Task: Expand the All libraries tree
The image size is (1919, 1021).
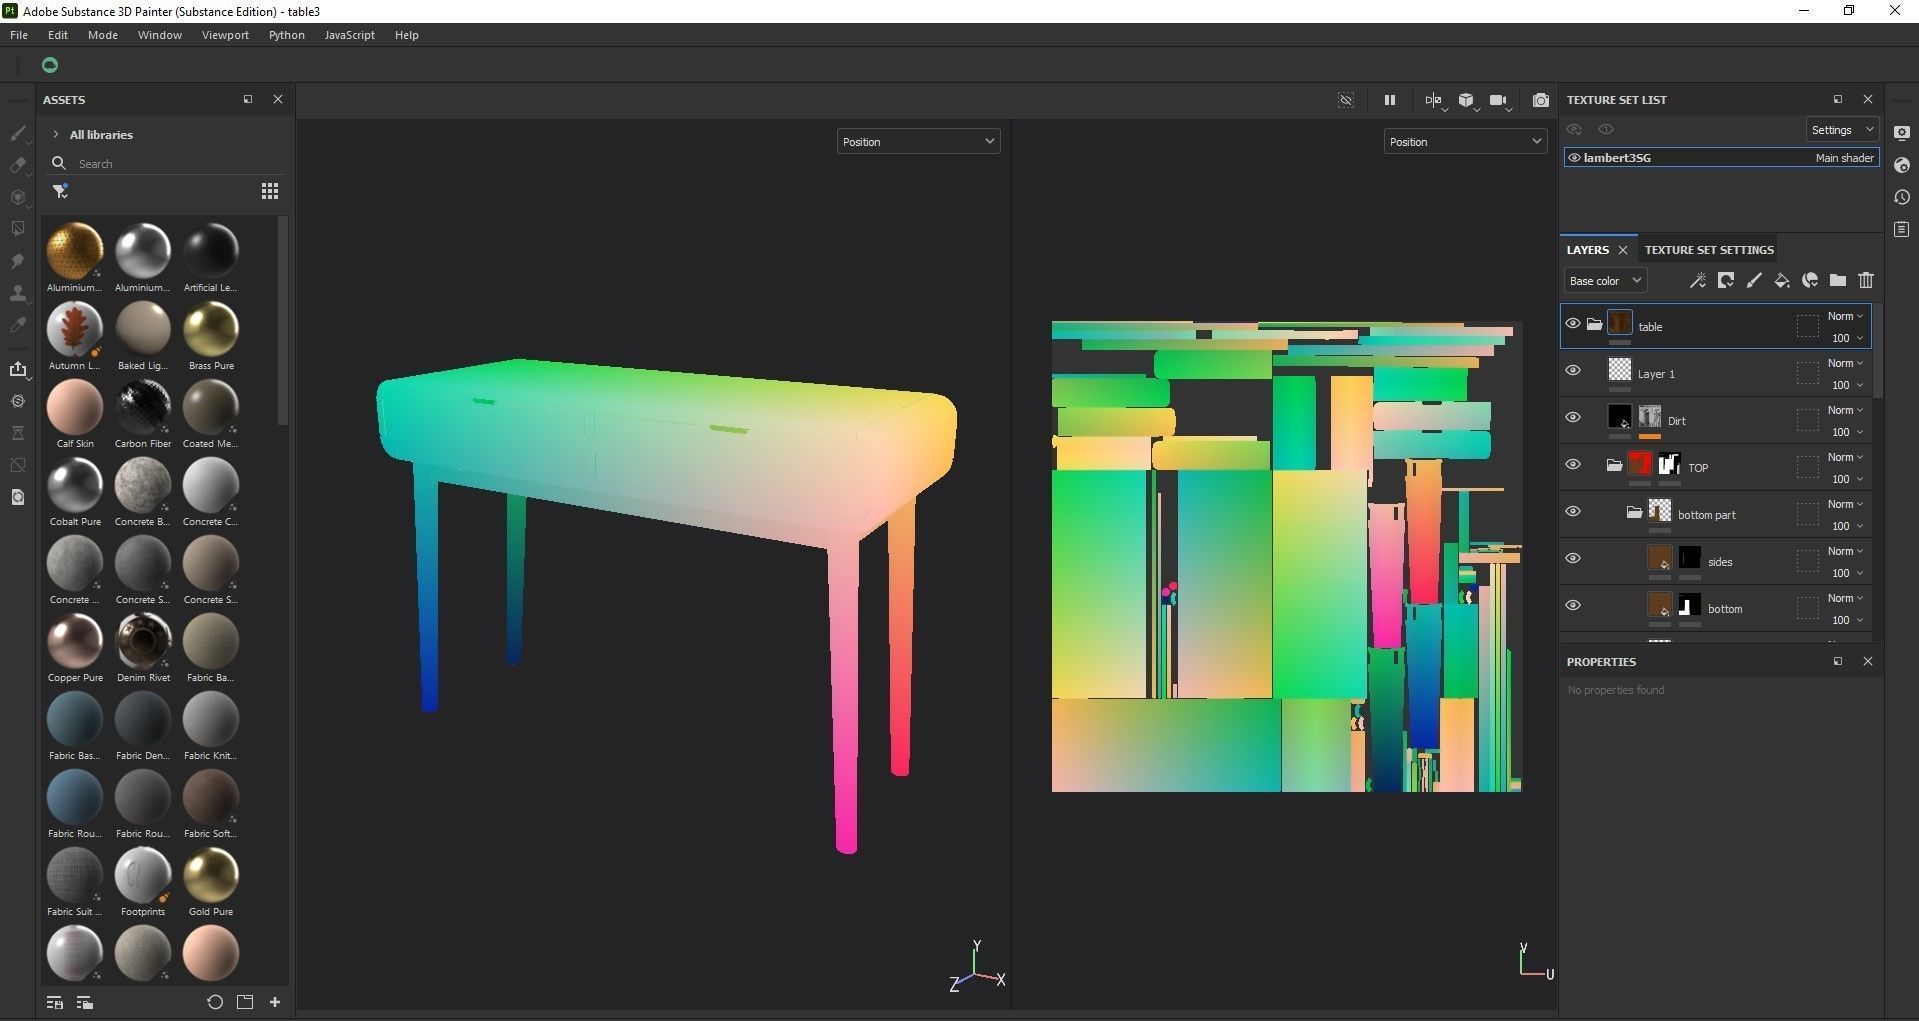Action: click(x=56, y=135)
